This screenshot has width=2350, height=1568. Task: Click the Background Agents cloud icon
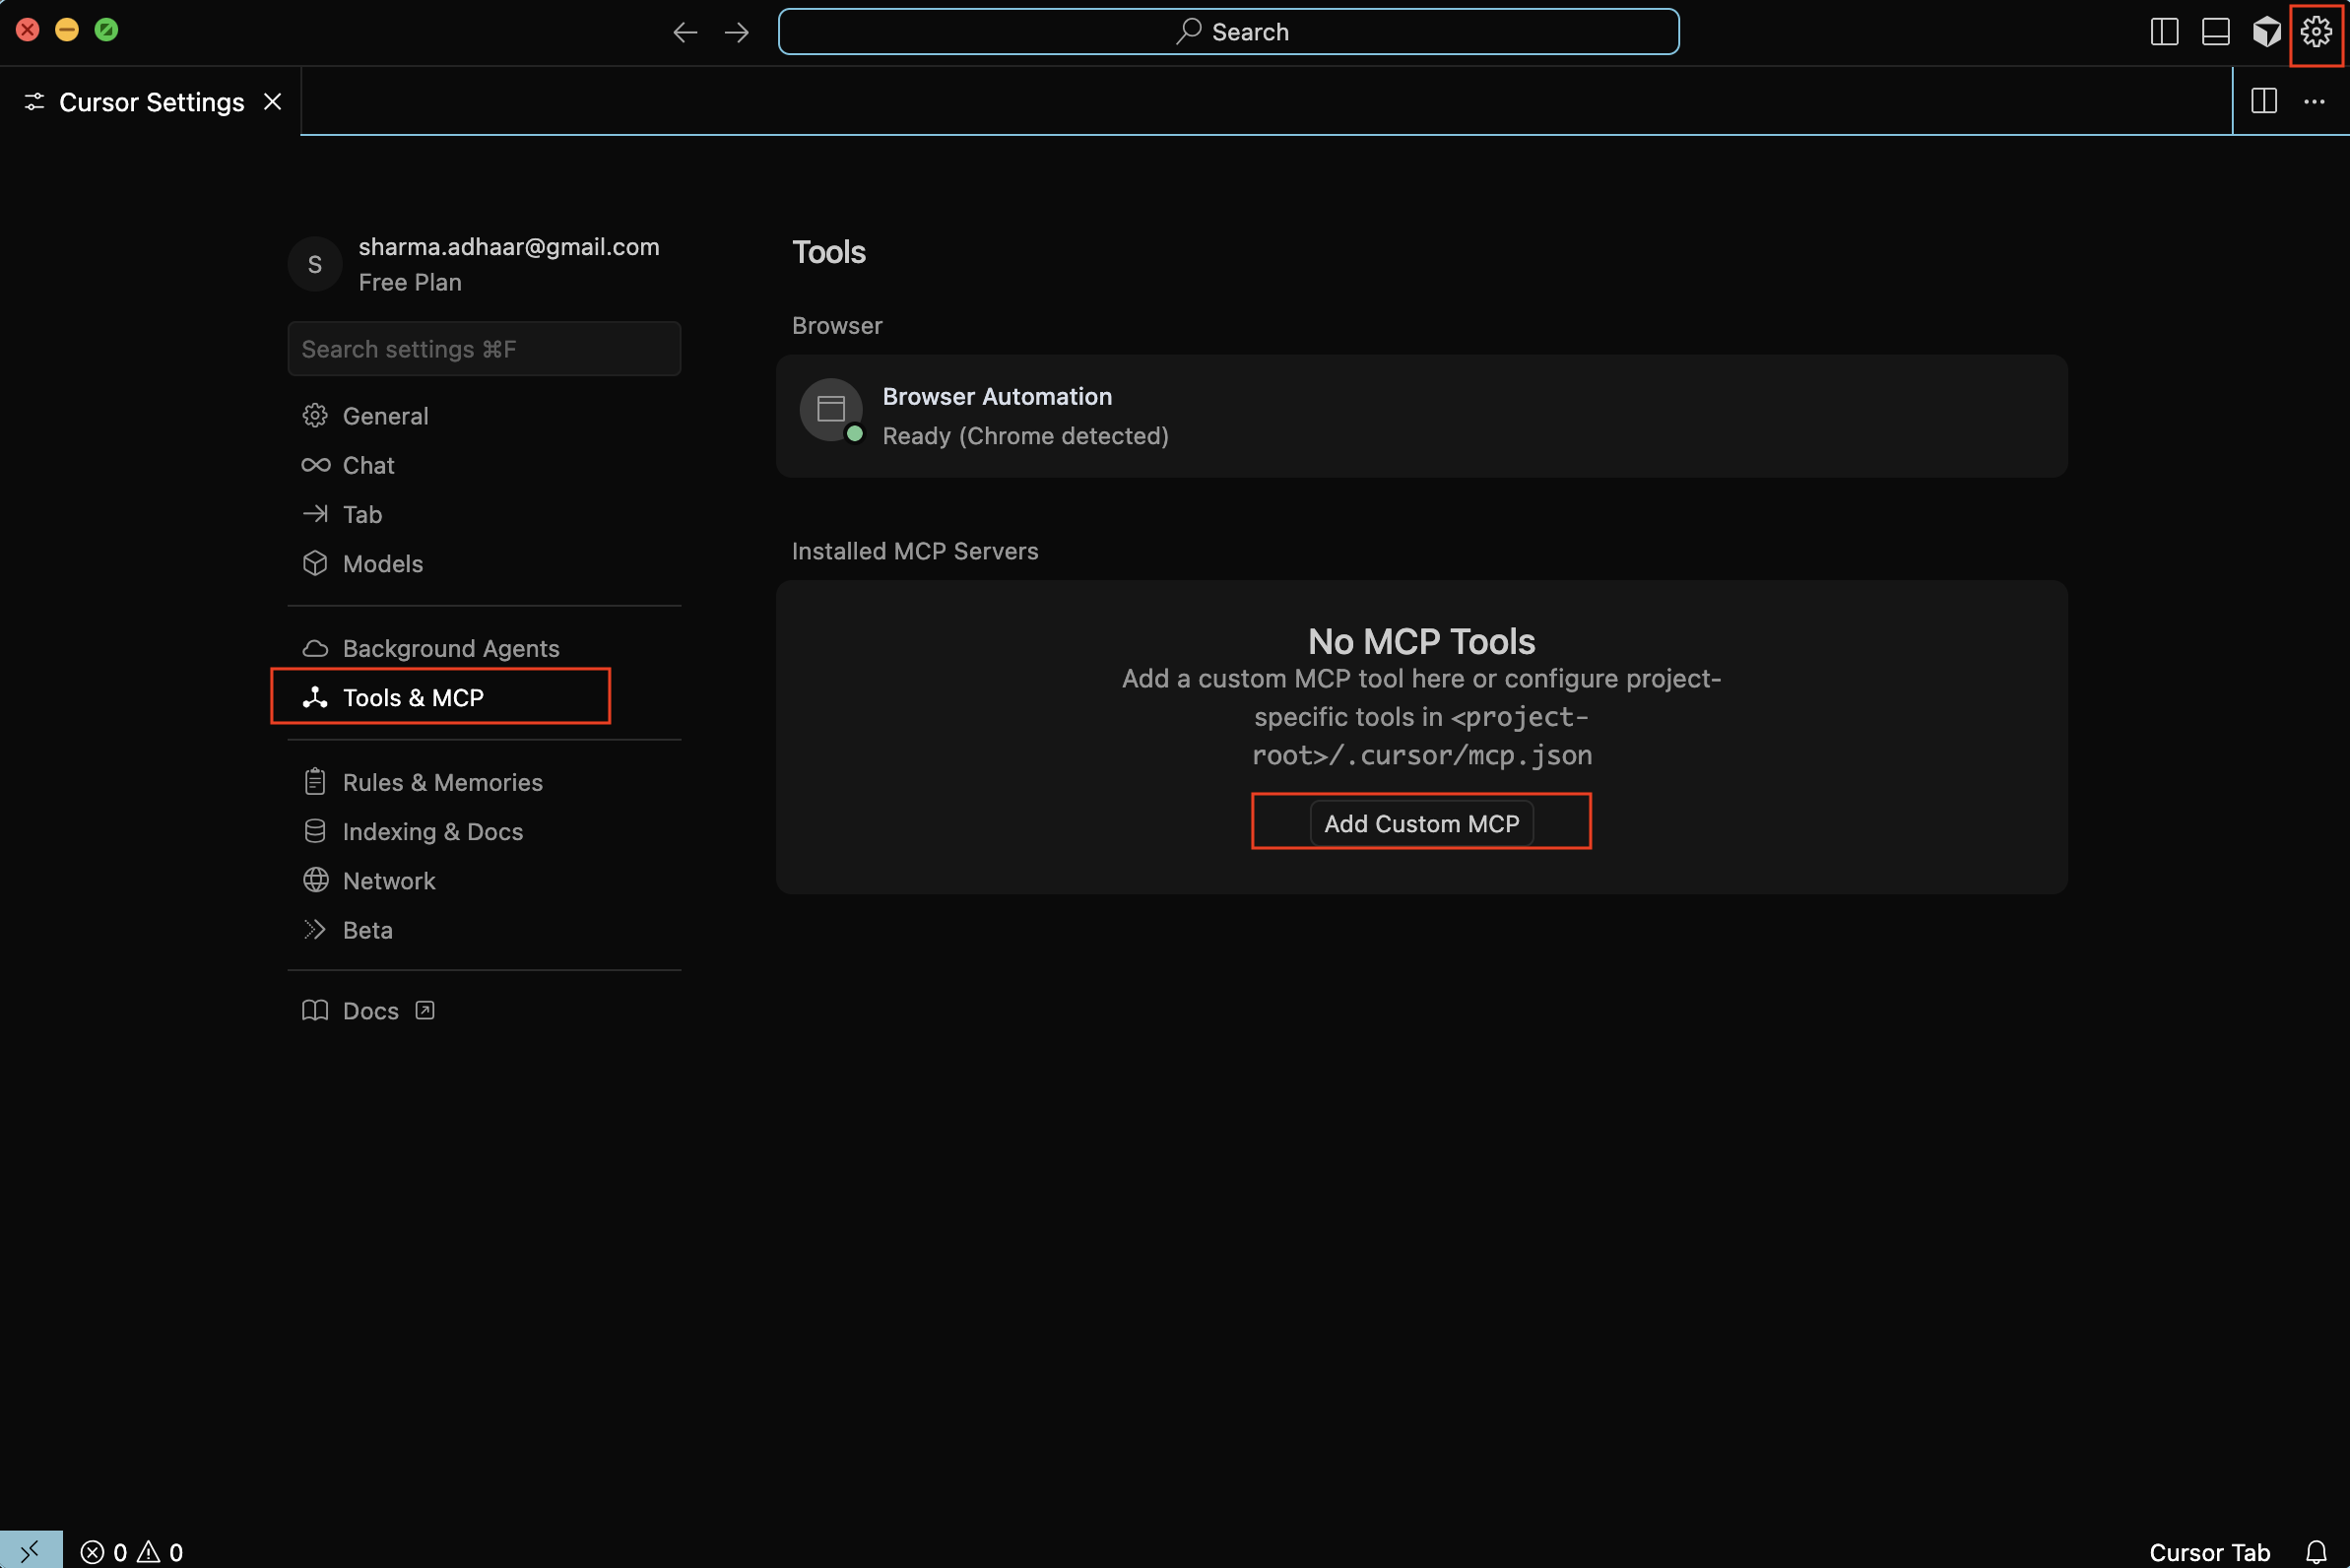click(x=315, y=647)
